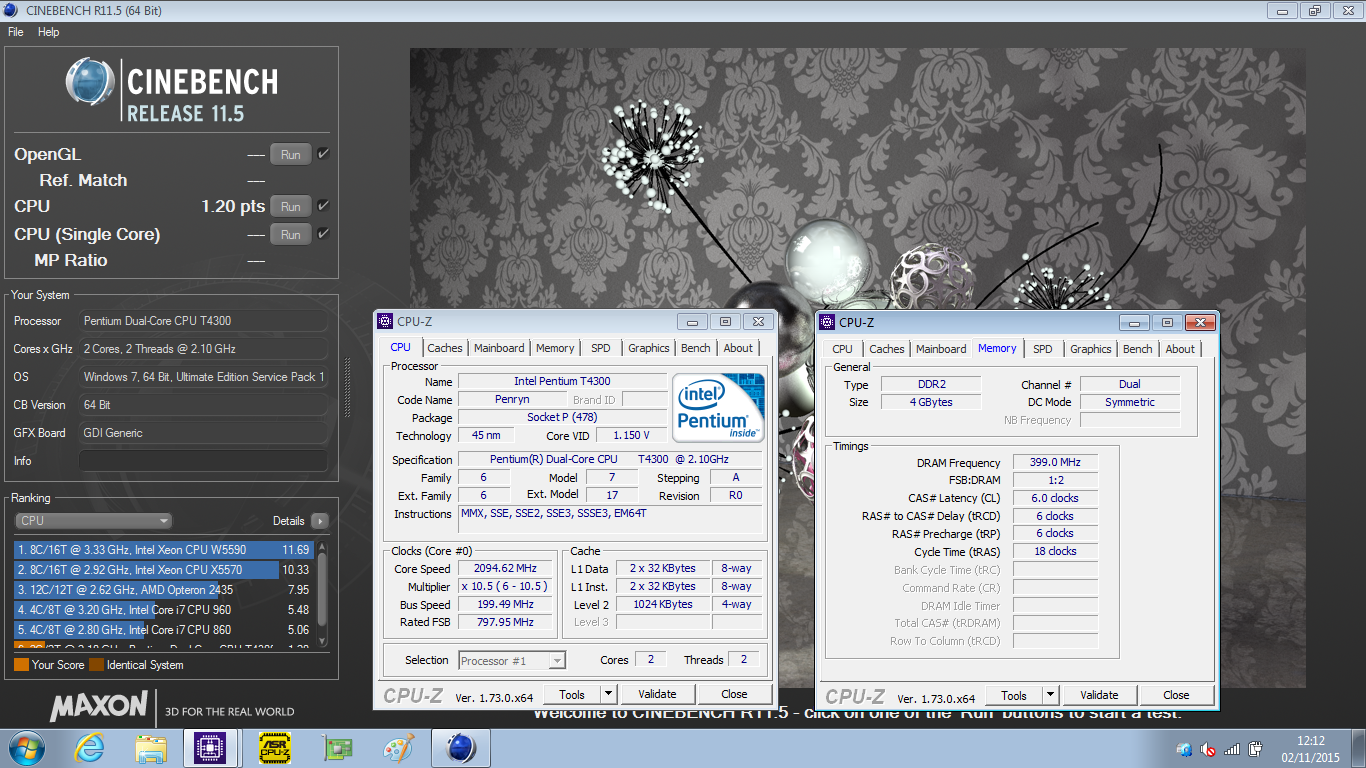1366x768 pixels.
Task: Click the Tools button in left CPU-Z window
Action: tap(572, 694)
